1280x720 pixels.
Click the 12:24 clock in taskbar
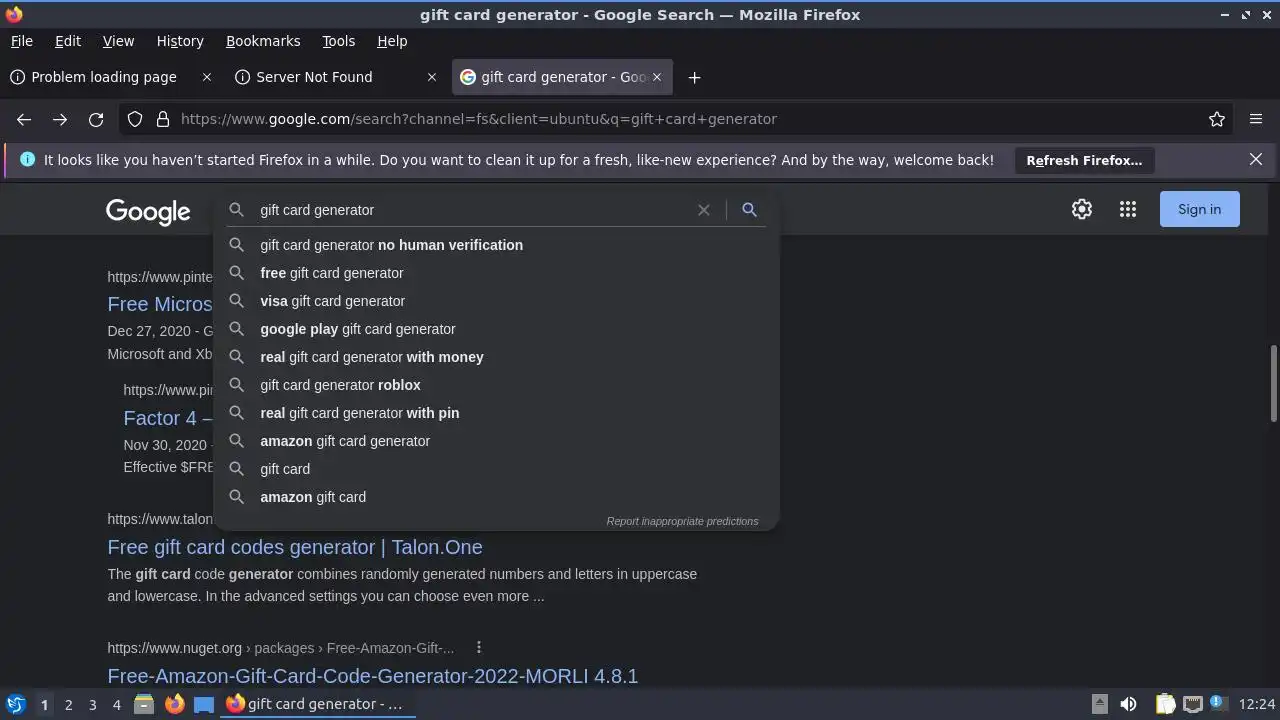point(1257,704)
